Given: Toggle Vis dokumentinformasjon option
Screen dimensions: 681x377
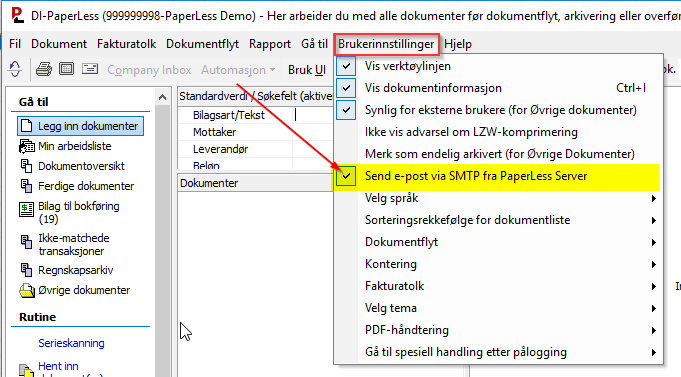Looking at the screenshot, I should [498, 88].
